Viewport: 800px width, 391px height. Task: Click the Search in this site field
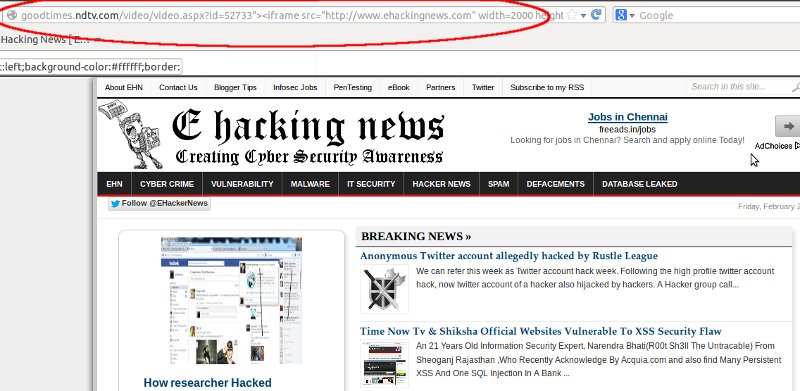coord(737,87)
